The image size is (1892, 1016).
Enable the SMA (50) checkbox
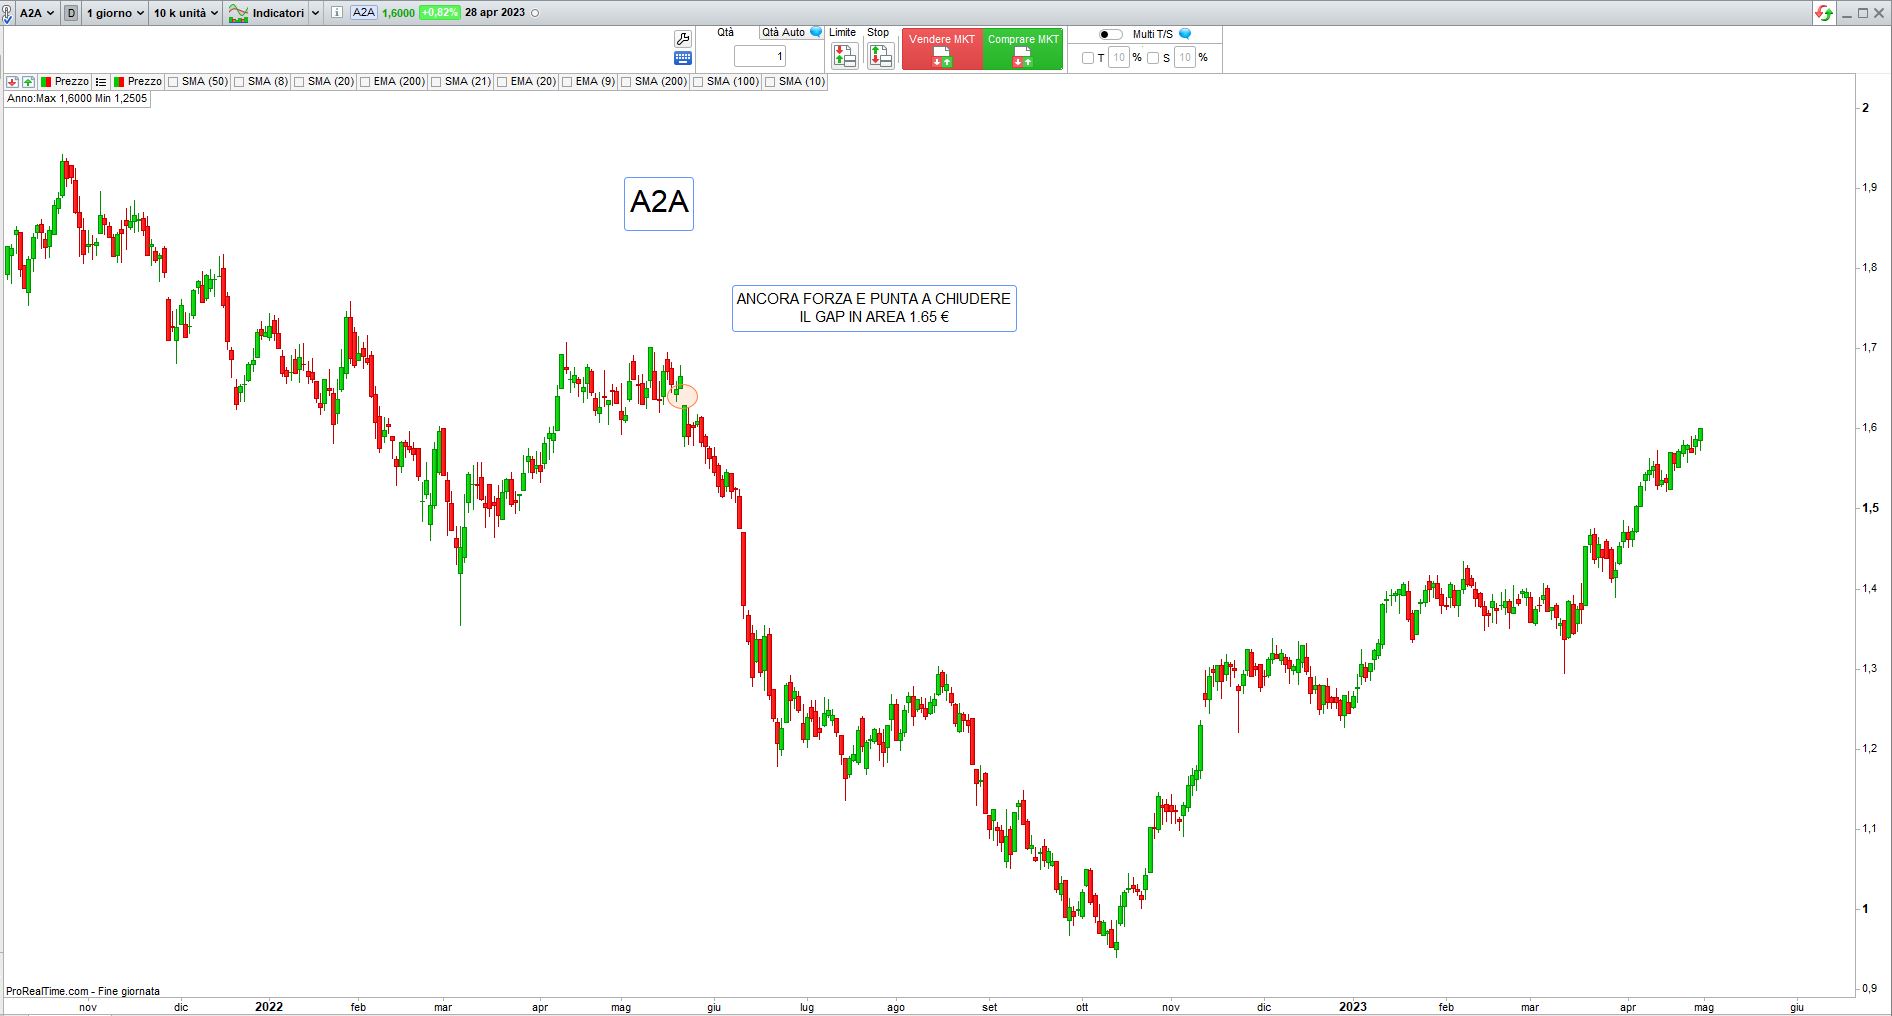click(173, 82)
